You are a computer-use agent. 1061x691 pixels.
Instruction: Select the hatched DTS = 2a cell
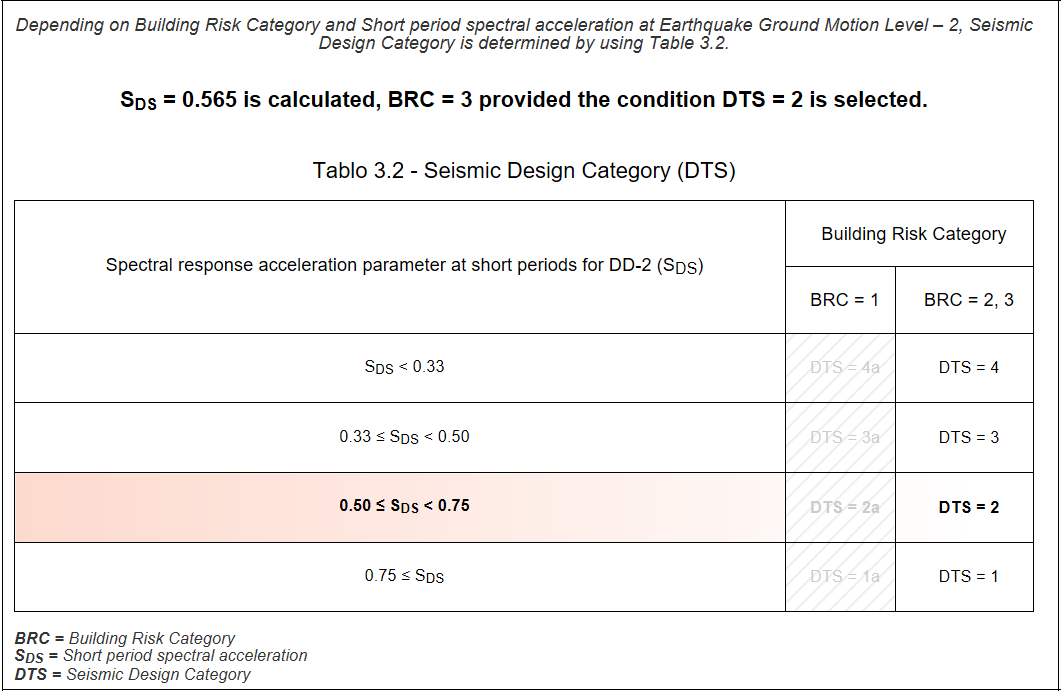[x=839, y=507]
